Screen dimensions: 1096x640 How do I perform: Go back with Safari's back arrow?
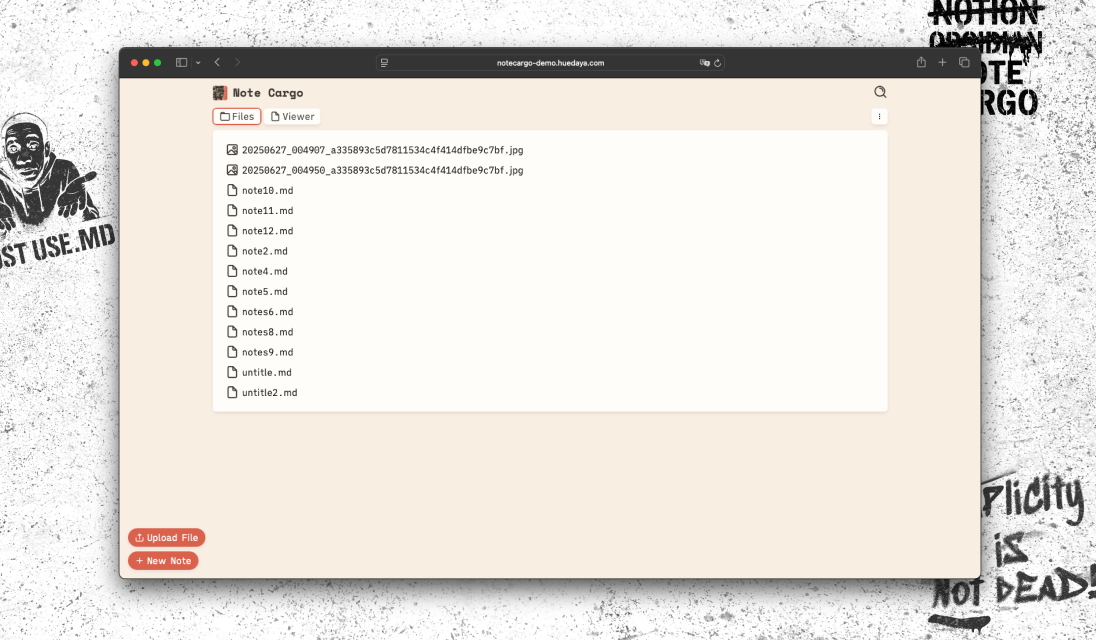coord(217,62)
